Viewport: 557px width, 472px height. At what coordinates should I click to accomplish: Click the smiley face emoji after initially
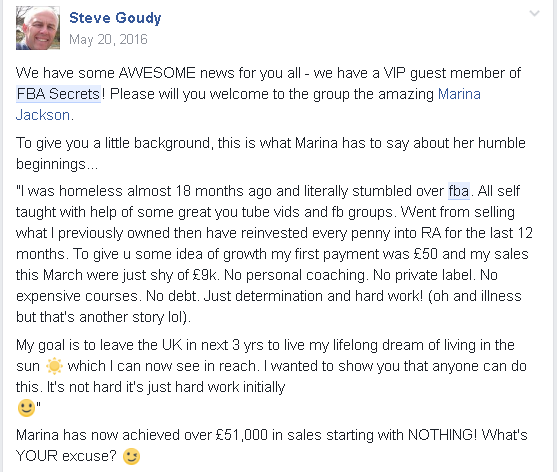26,408
